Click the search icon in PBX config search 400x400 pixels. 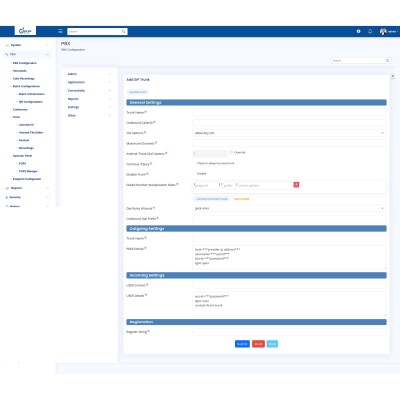[387, 60]
